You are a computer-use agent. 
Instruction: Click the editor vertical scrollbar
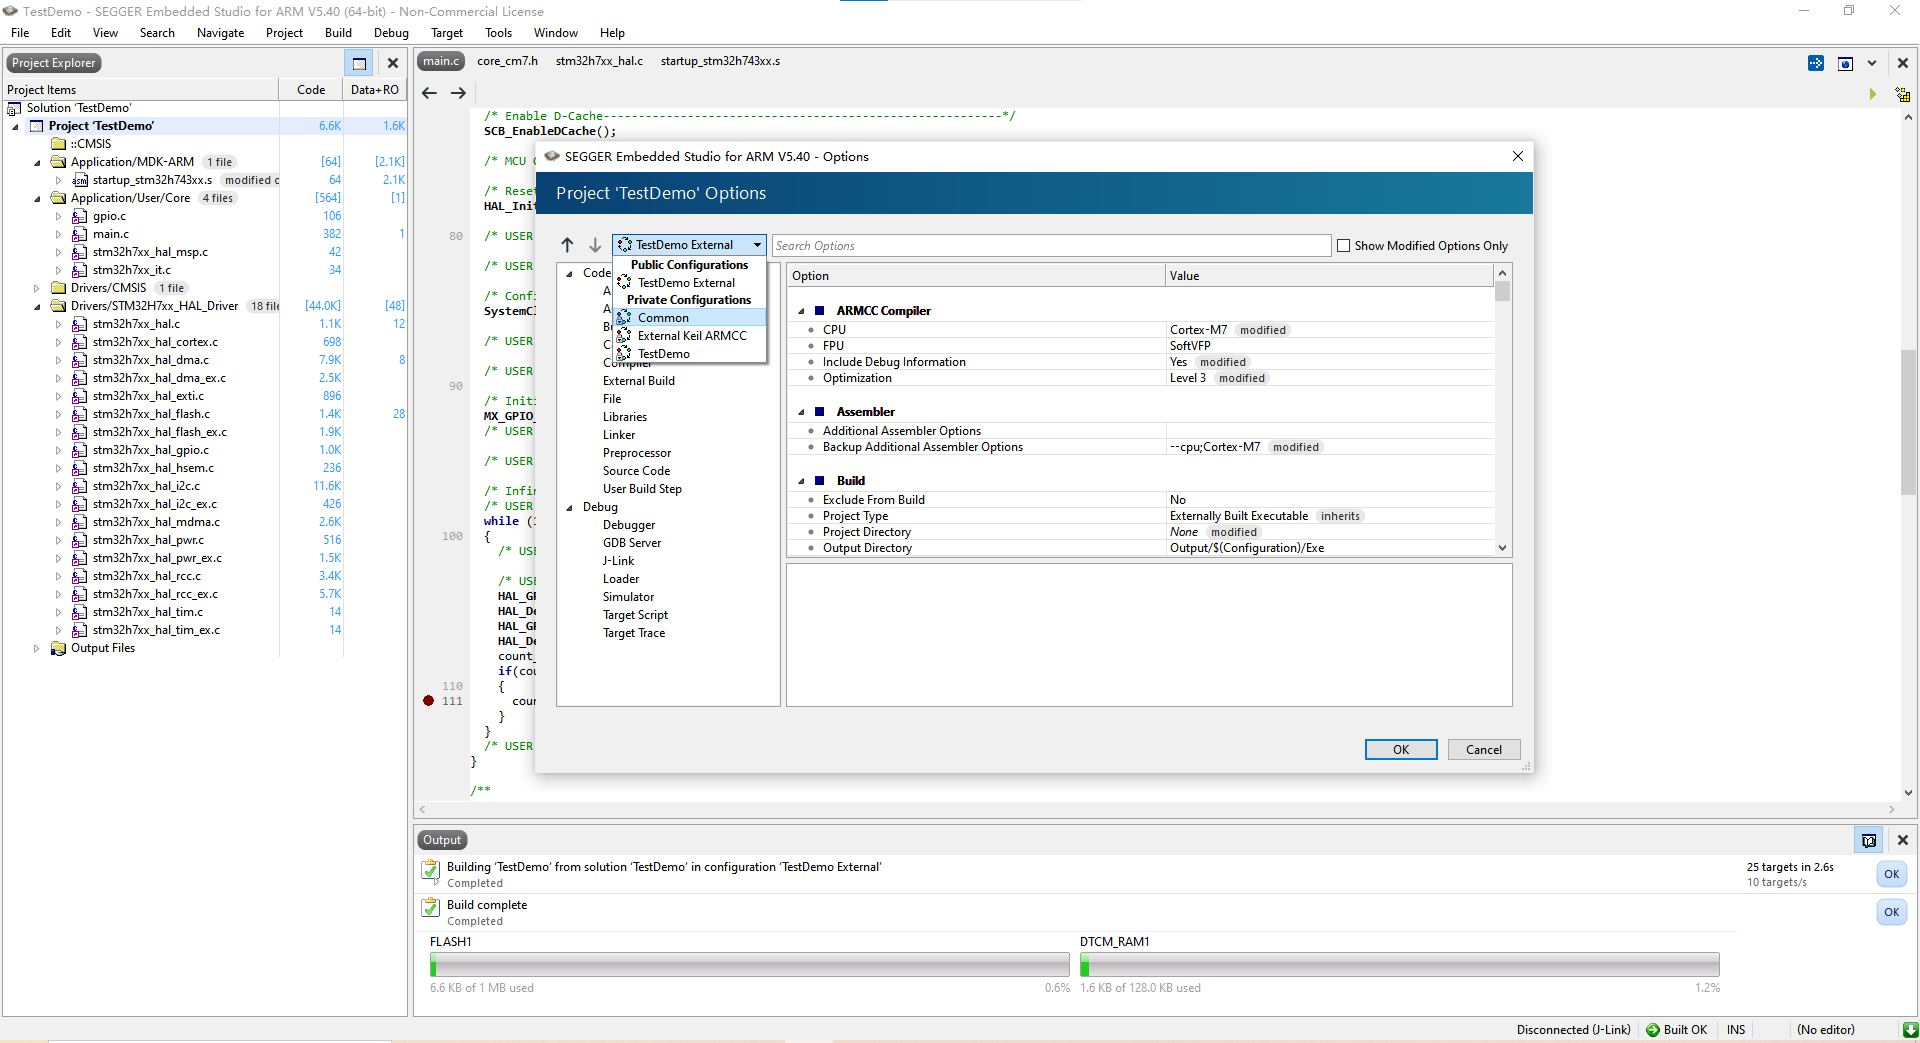(1908, 453)
